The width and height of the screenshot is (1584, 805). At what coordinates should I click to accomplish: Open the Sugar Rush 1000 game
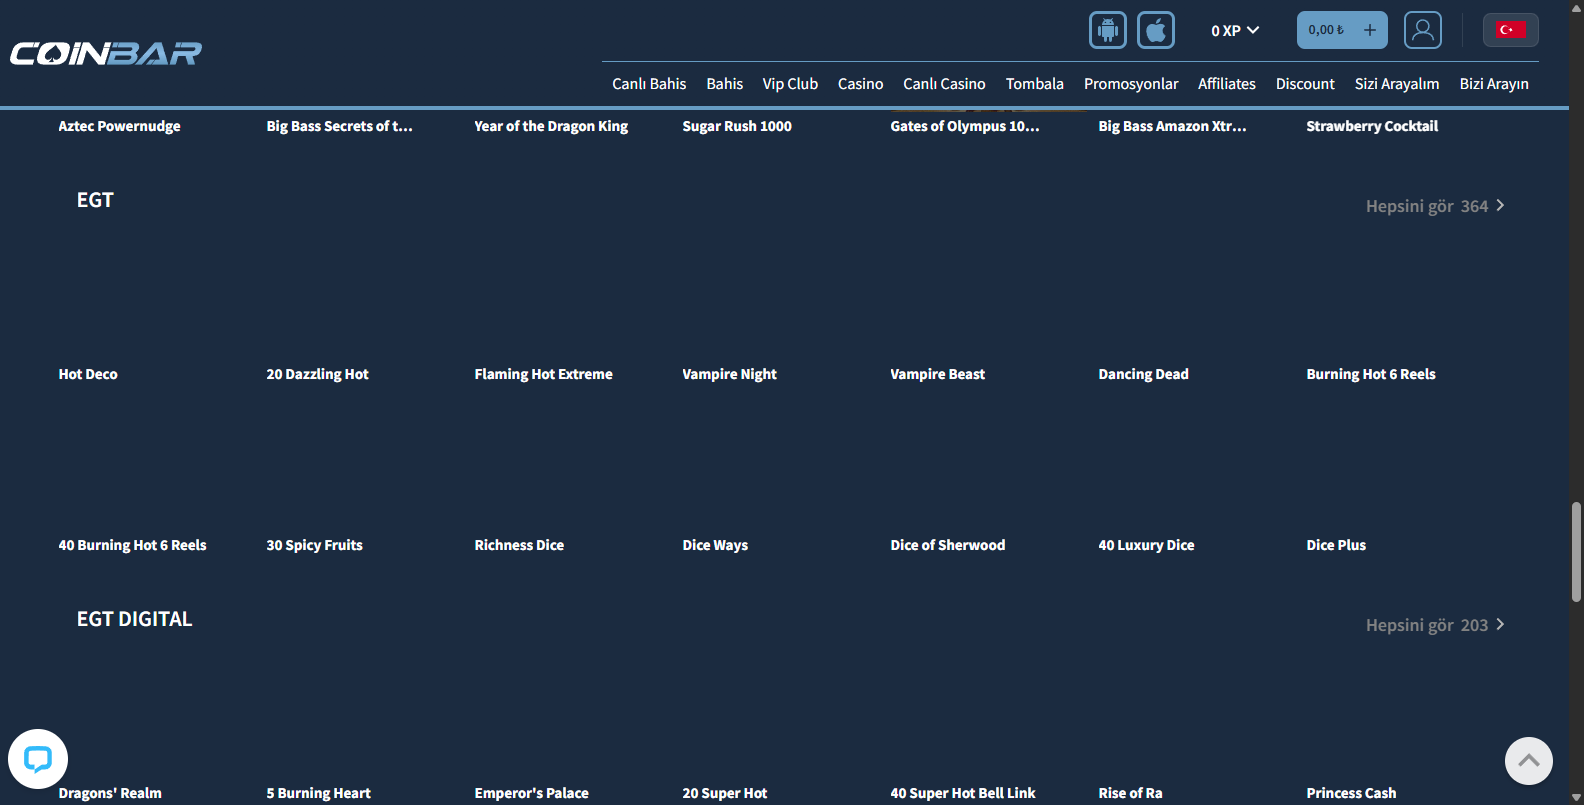pos(737,126)
